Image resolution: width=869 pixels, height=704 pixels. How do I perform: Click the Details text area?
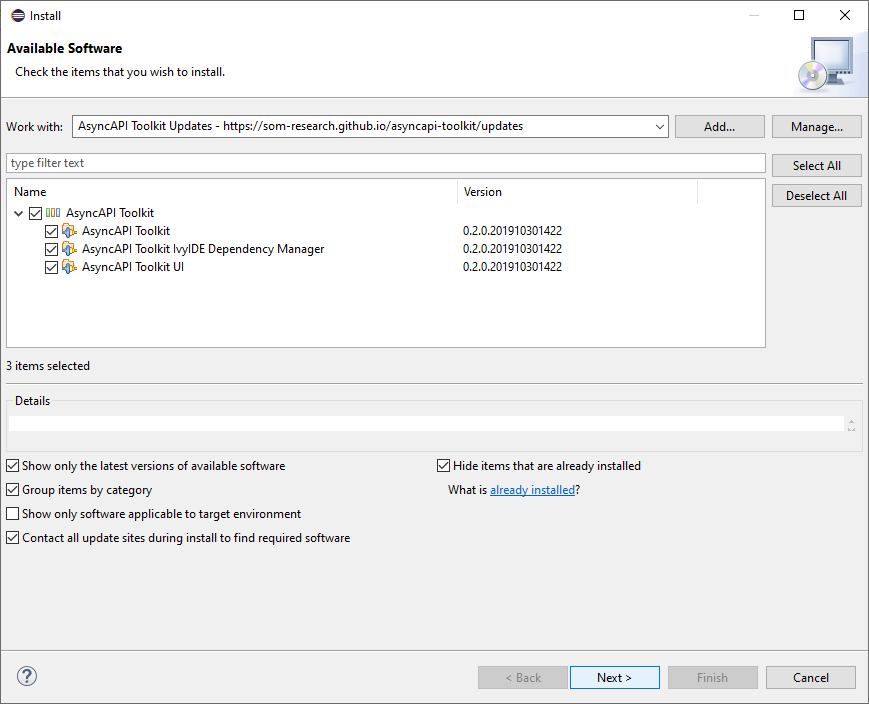coord(426,424)
